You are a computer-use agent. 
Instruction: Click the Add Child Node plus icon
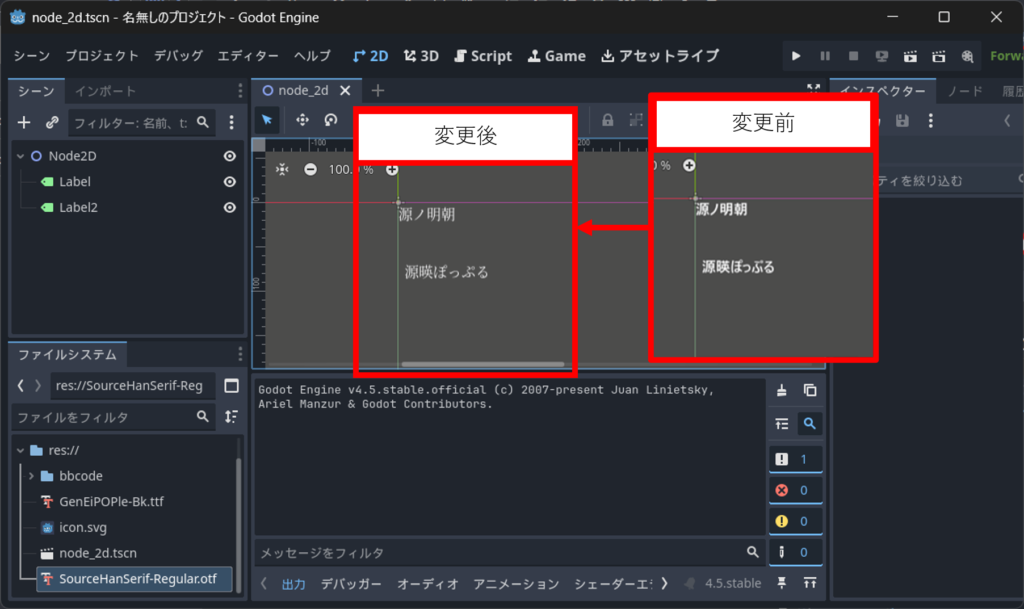(x=25, y=122)
